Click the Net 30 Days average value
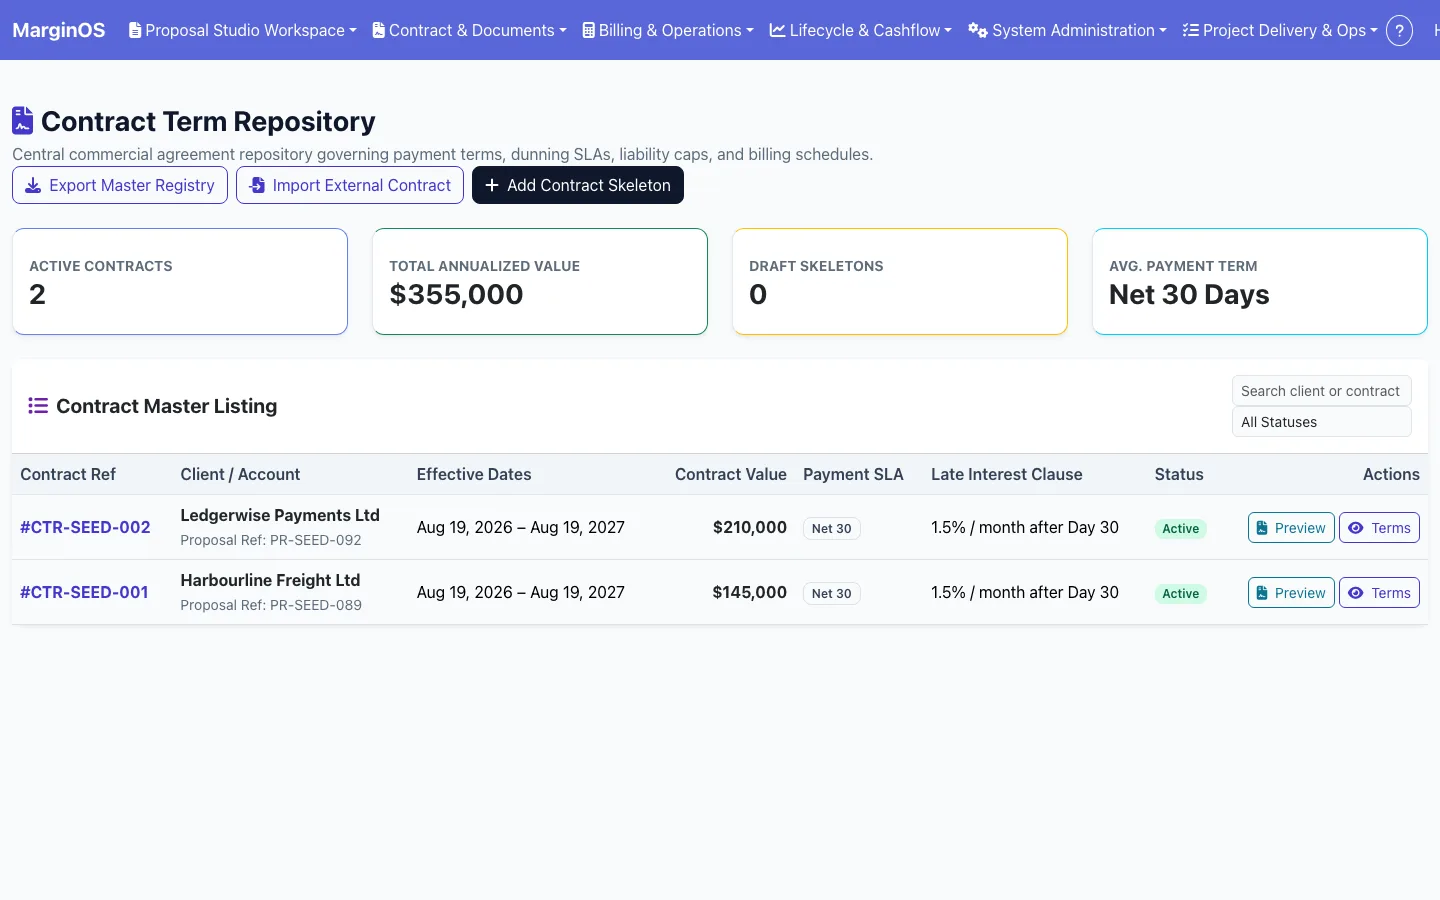Viewport: 1440px width, 900px height. pos(1189,294)
